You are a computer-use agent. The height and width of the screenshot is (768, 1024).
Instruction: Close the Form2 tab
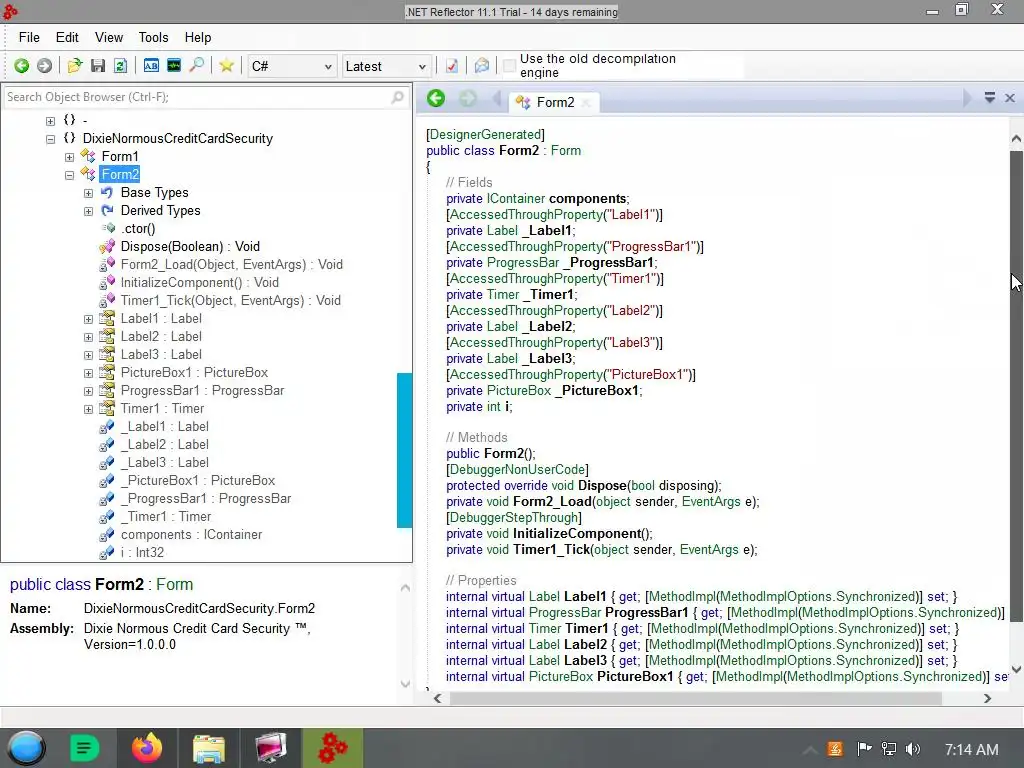[586, 103]
